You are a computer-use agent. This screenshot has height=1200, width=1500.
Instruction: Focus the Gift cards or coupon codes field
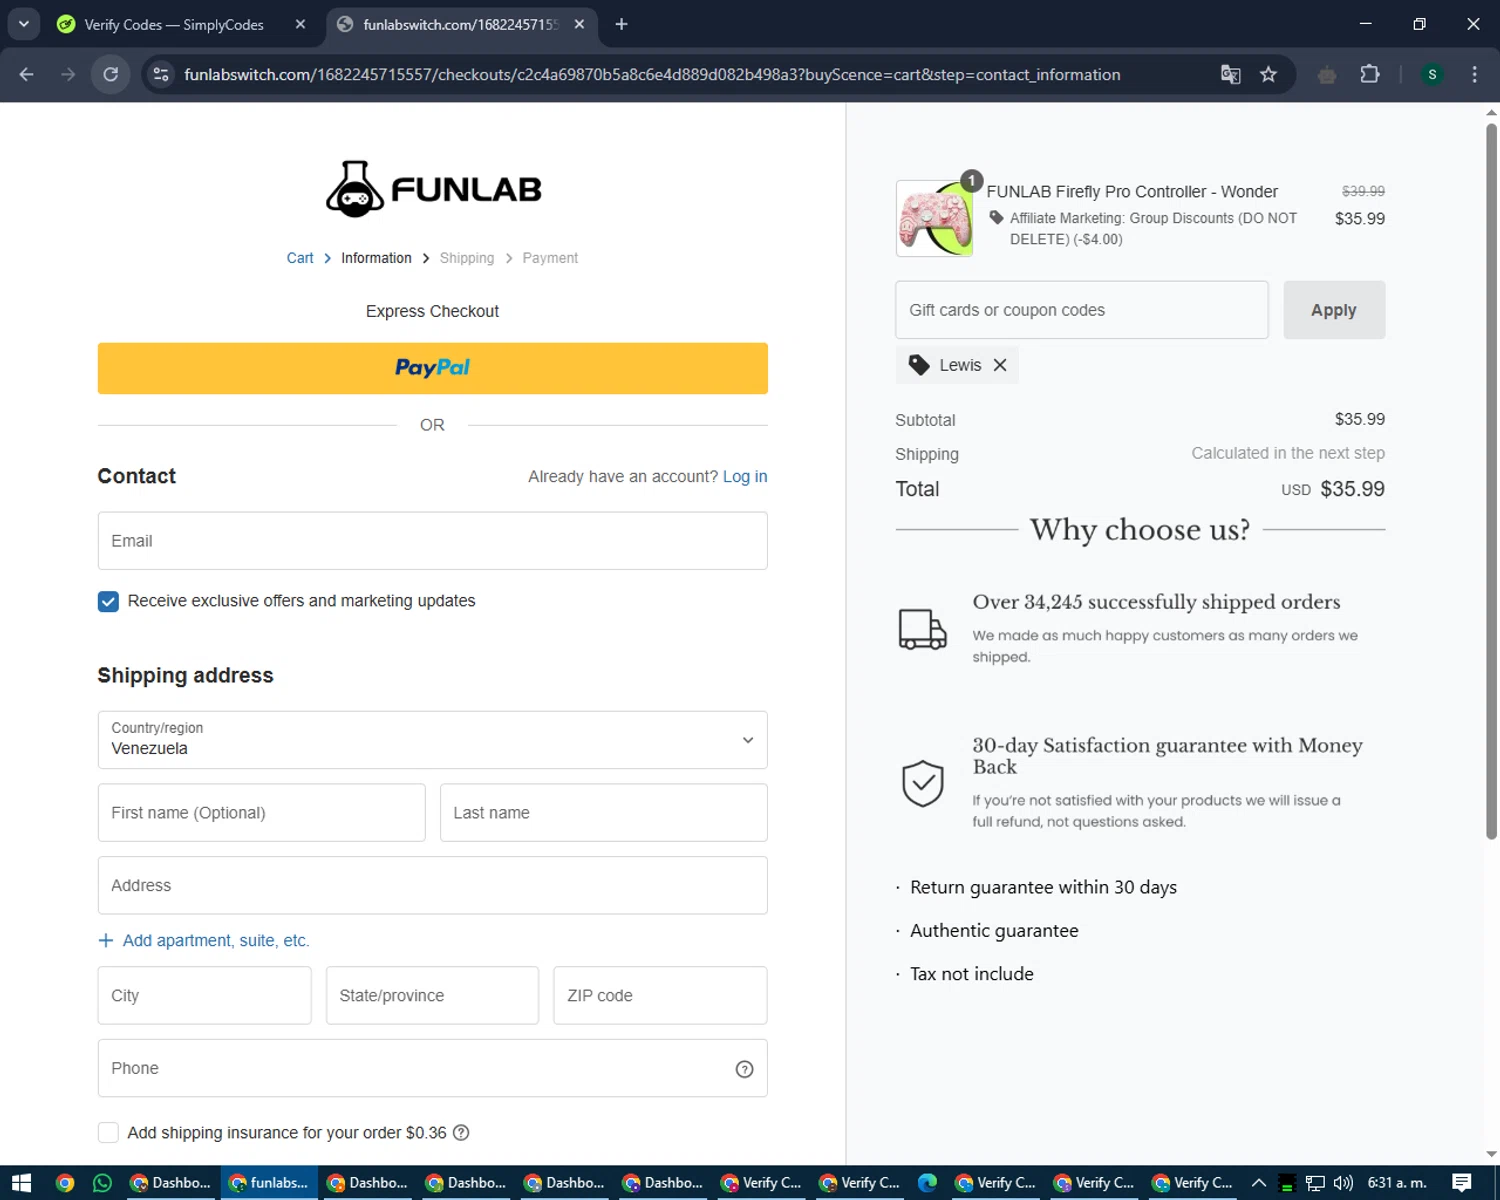pos(1082,310)
